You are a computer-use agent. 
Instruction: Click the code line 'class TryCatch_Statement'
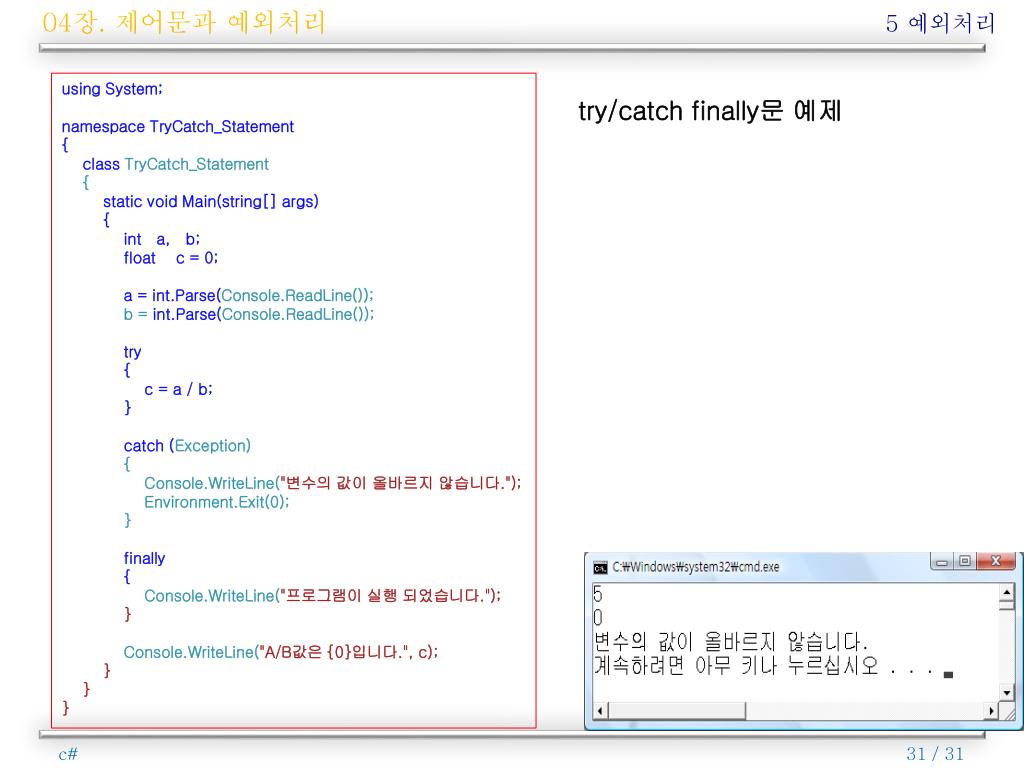pyautogui.click(x=175, y=164)
